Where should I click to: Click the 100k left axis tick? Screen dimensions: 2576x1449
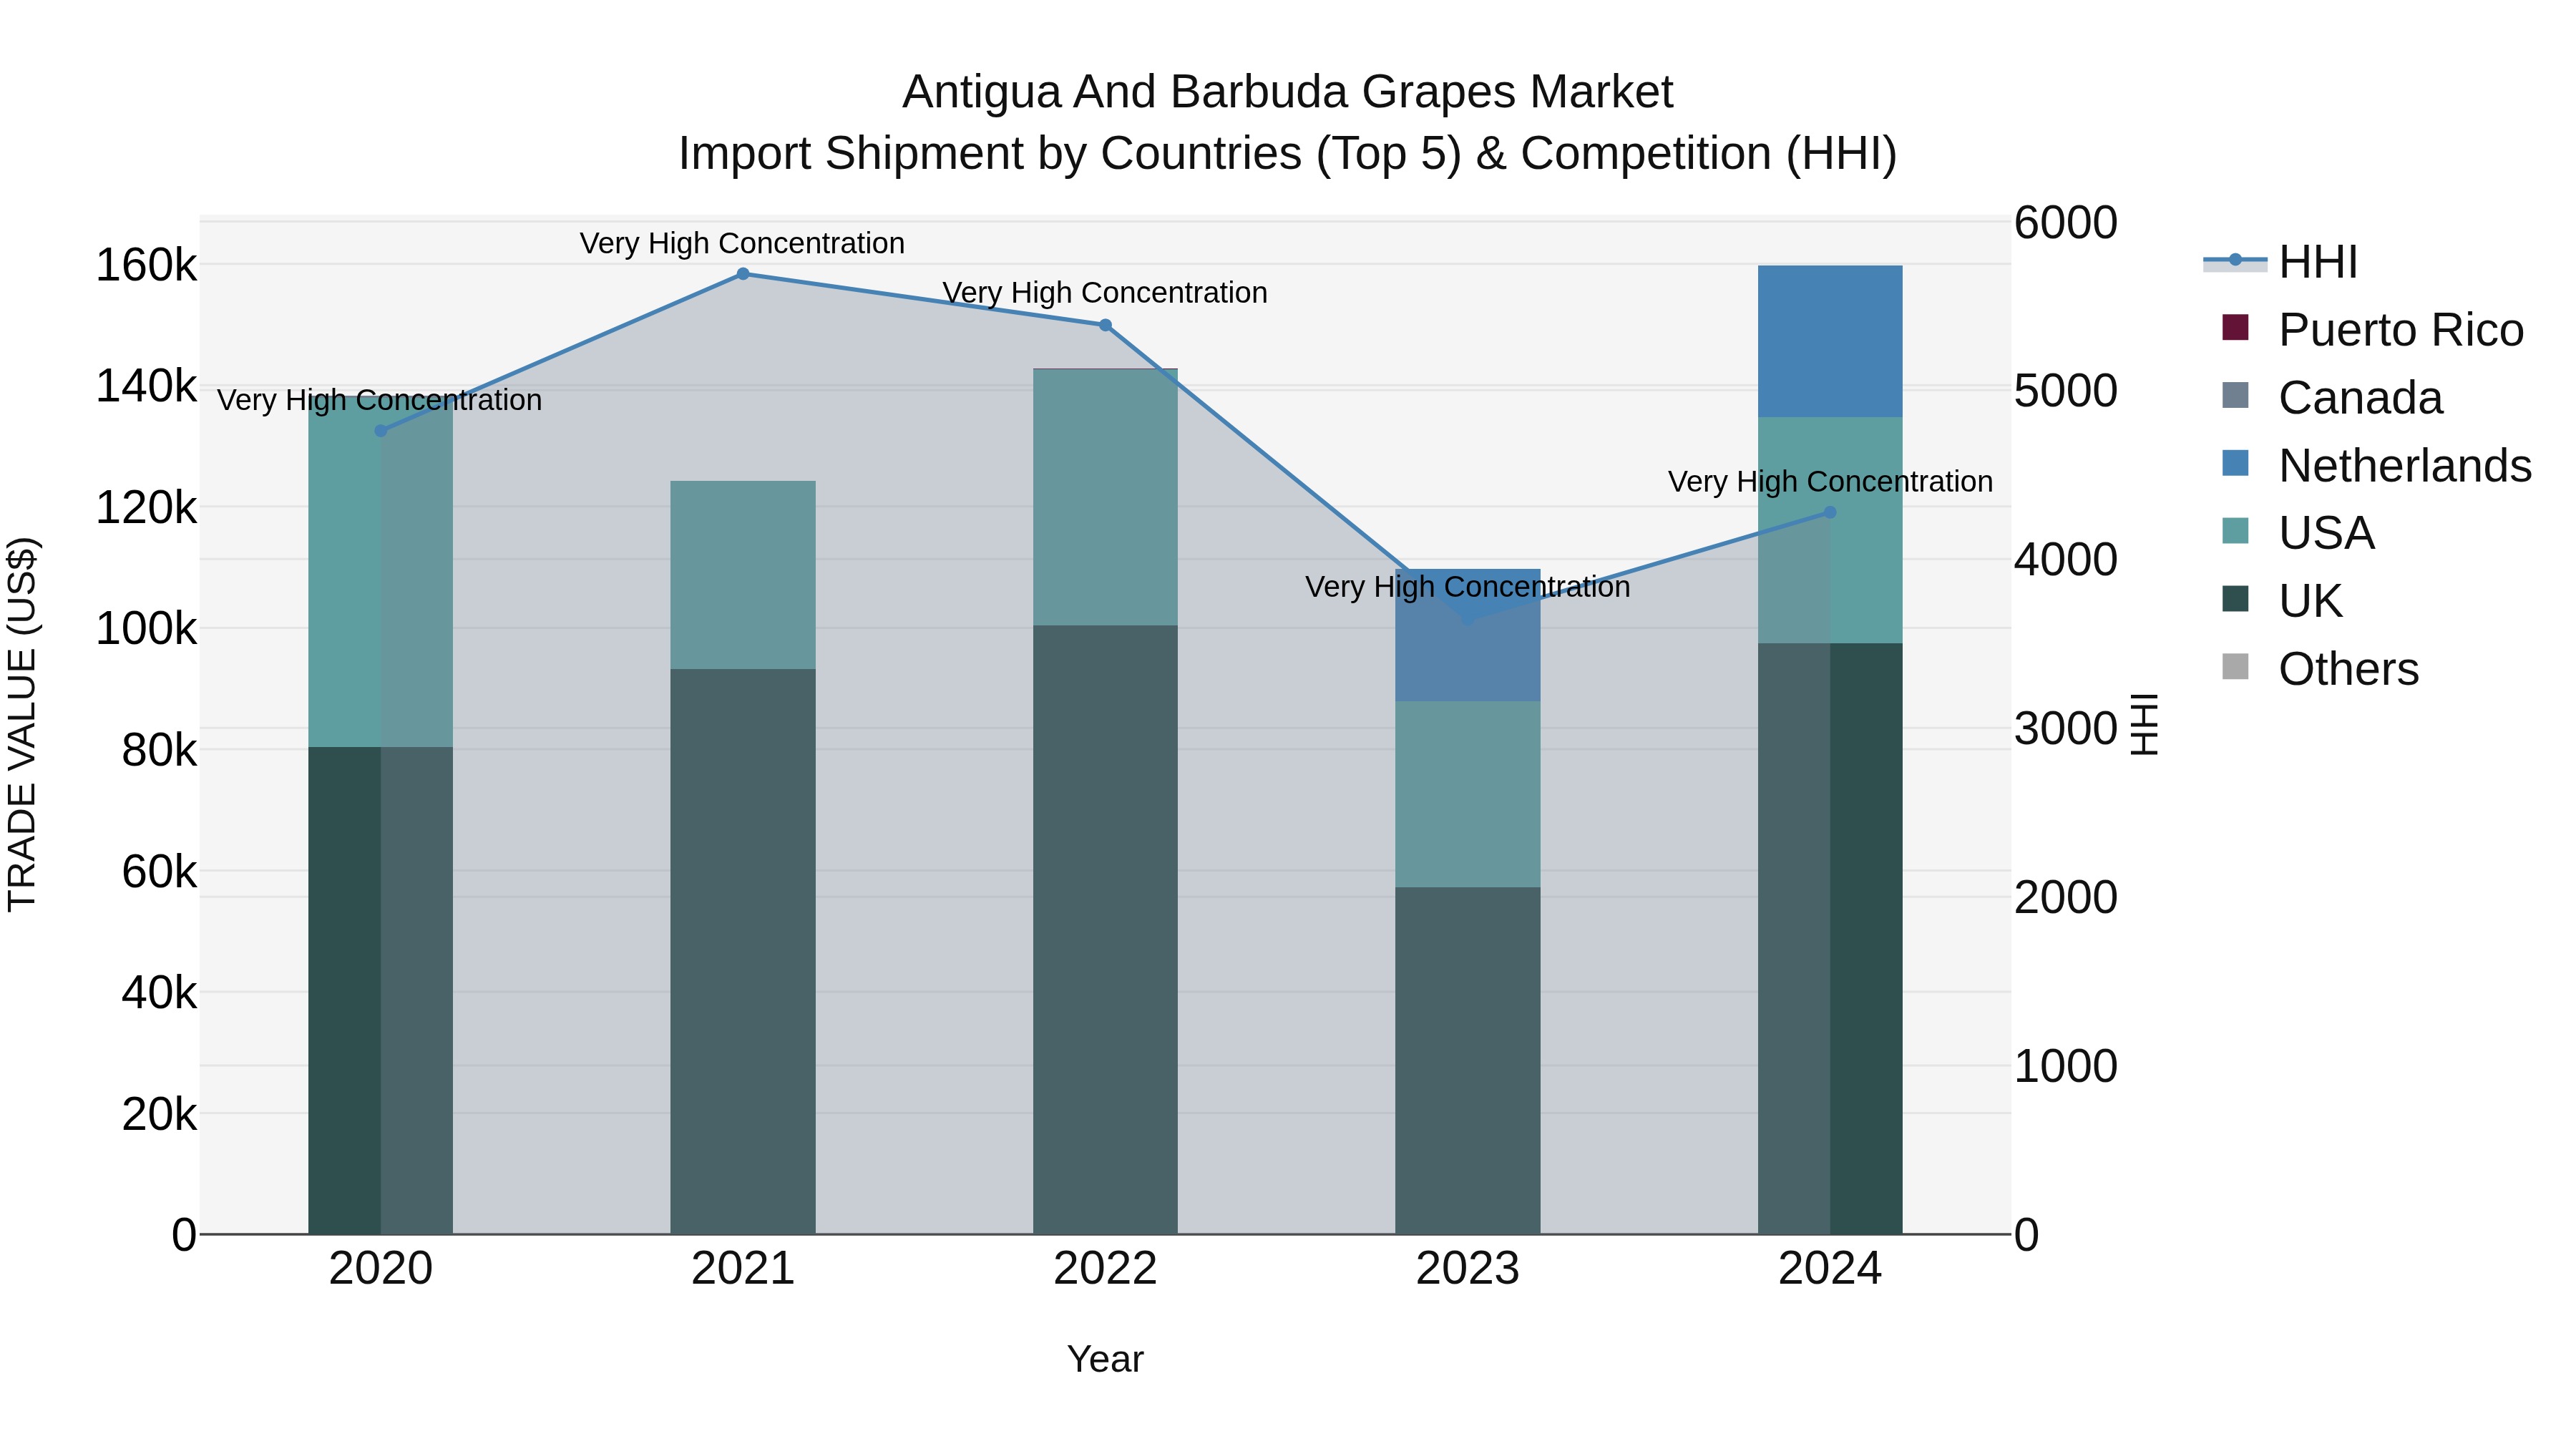pyautogui.click(x=146, y=629)
